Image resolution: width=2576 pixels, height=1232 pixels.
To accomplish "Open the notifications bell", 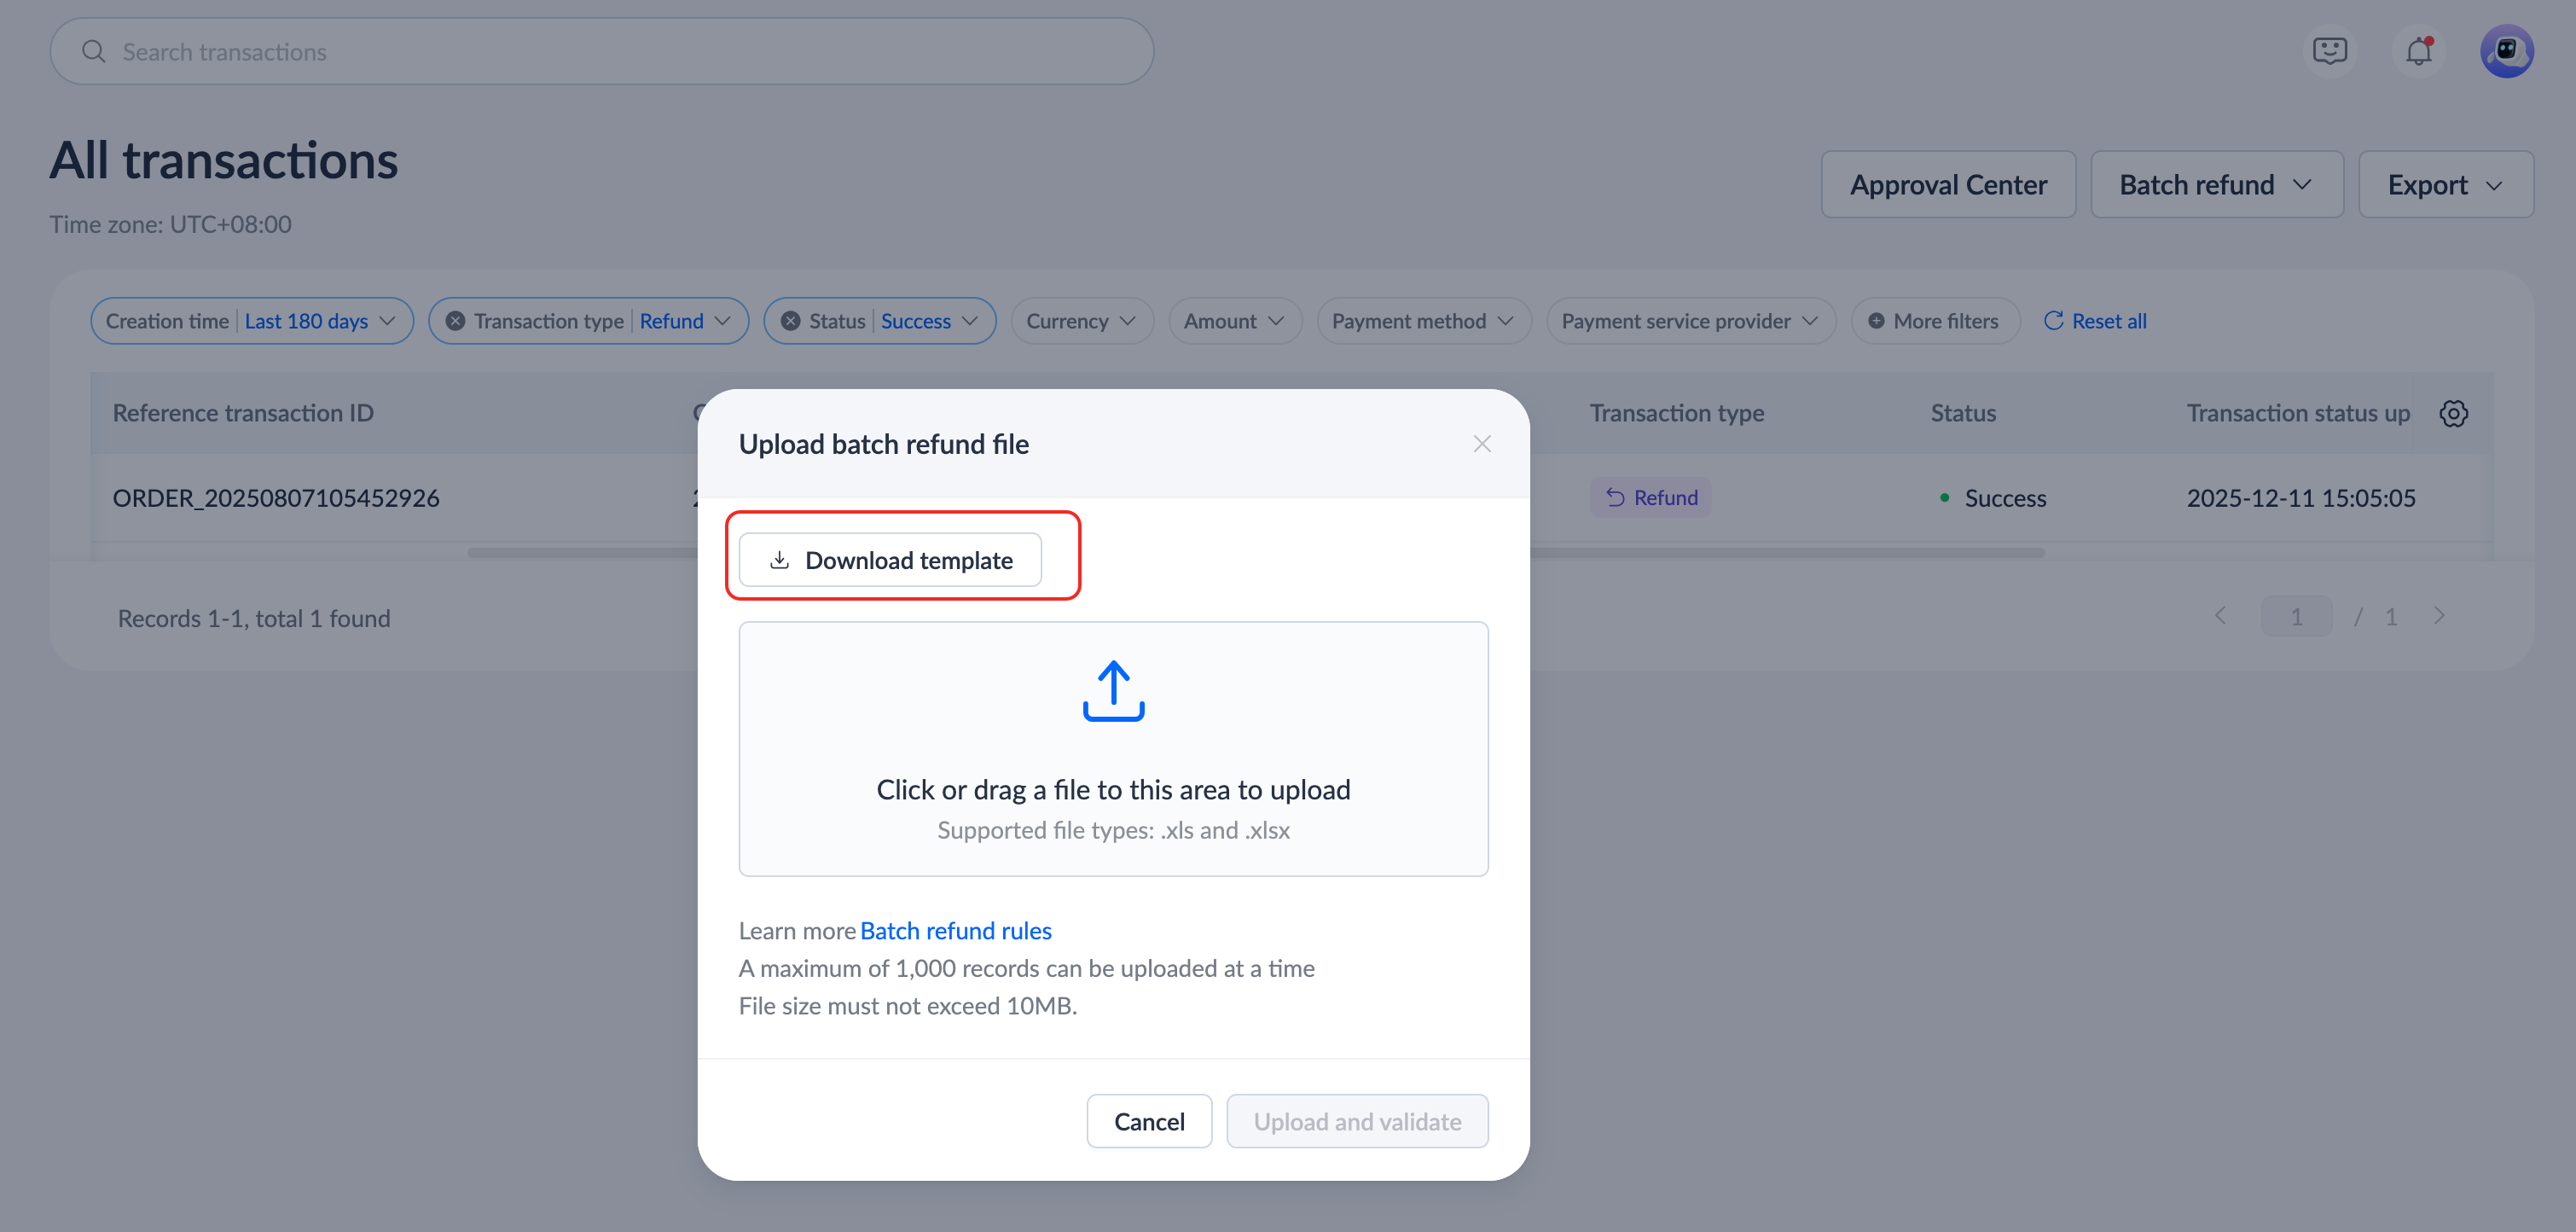I will (x=2418, y=51).
